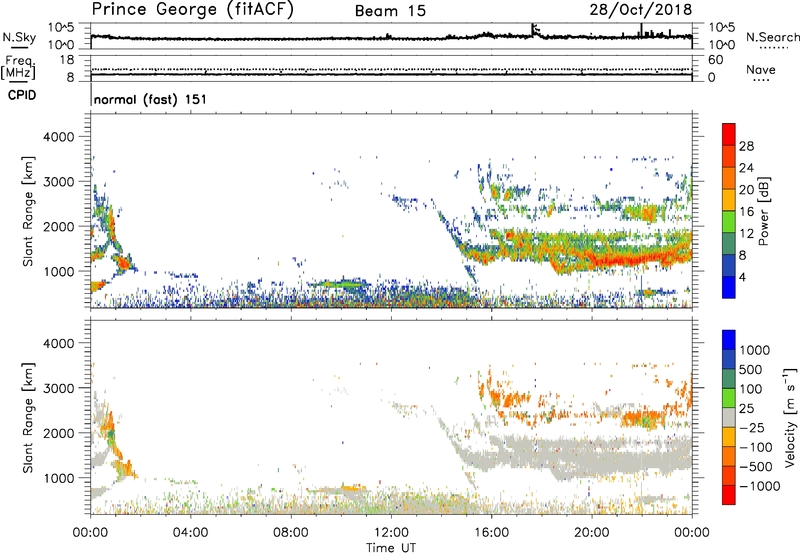The image size is (800, 554).
Task: Click the "N.Search" legend label
Action: 773,37
